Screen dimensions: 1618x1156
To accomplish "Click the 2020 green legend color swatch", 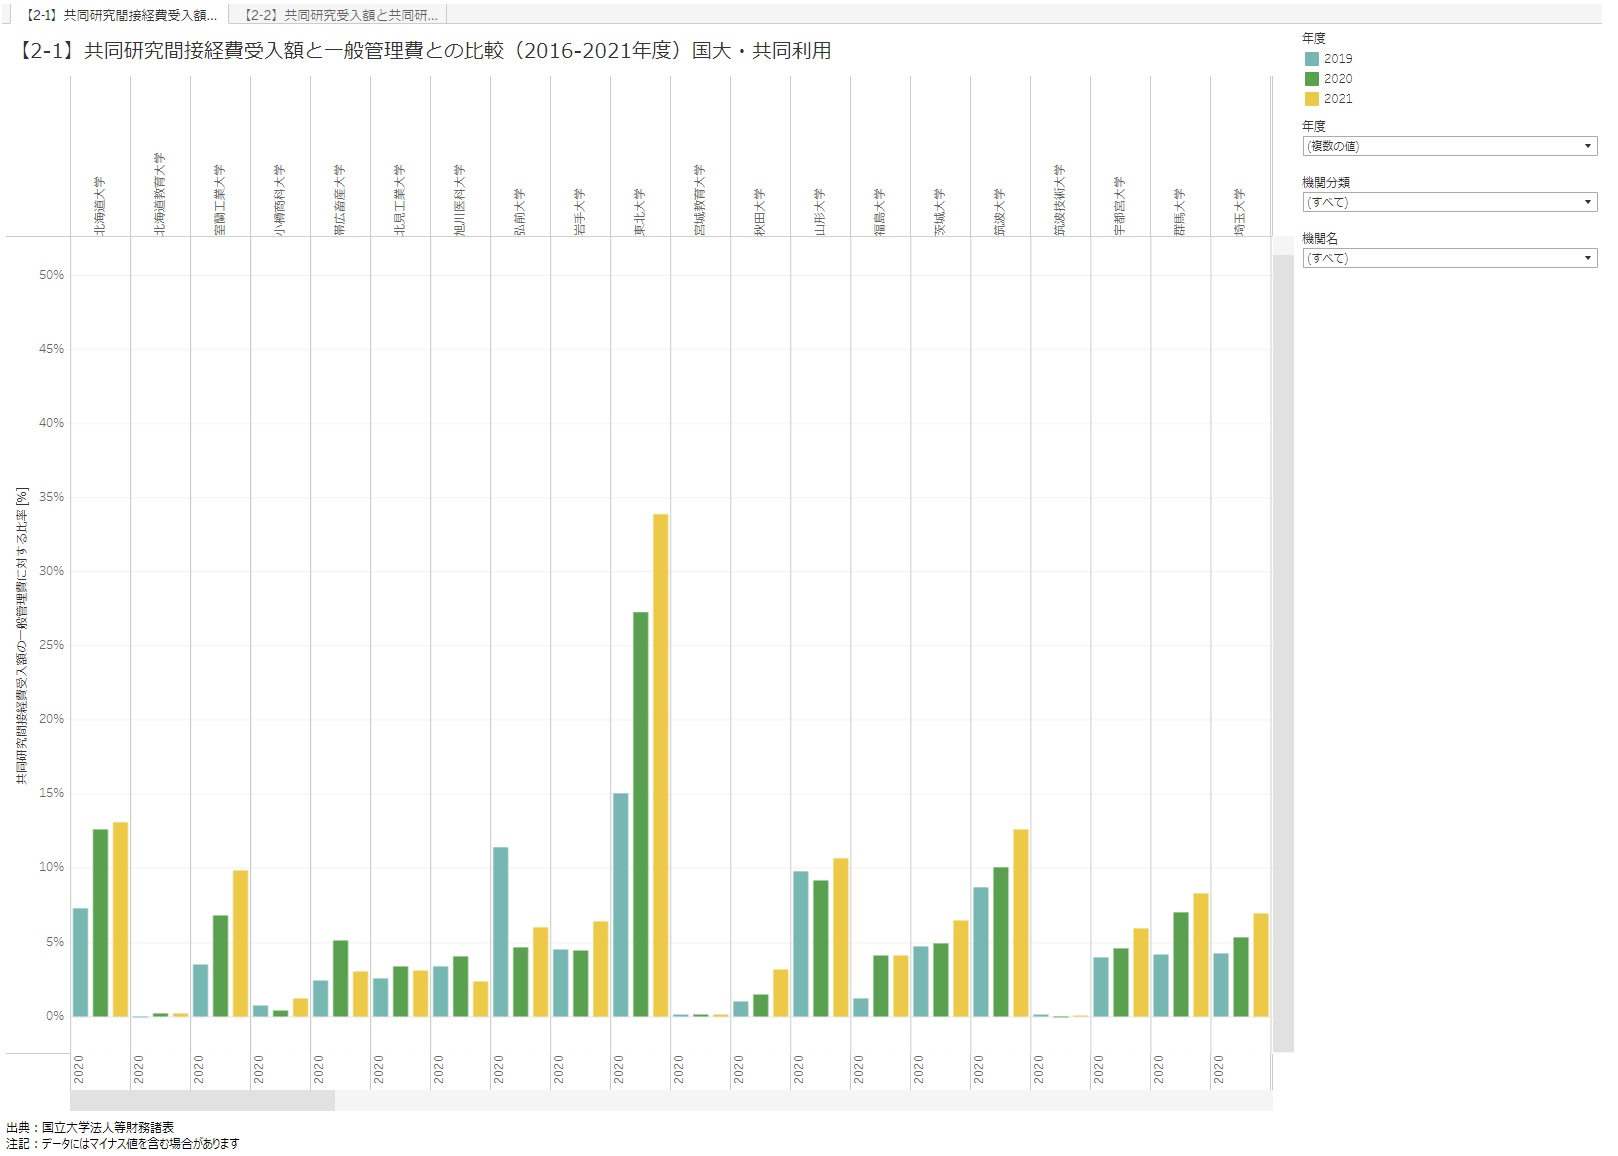I will tap(1312, 79).
